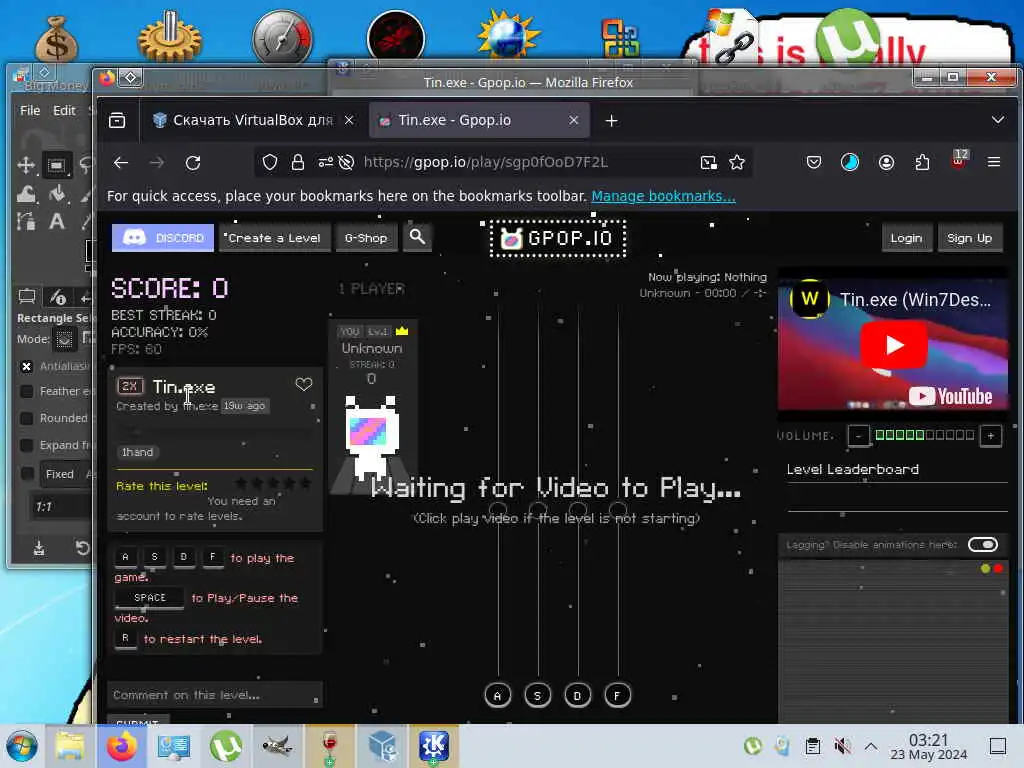Screen dimensions: 1024x768
Task: Open Firefox View icon
Action: (x=118, y=120)
